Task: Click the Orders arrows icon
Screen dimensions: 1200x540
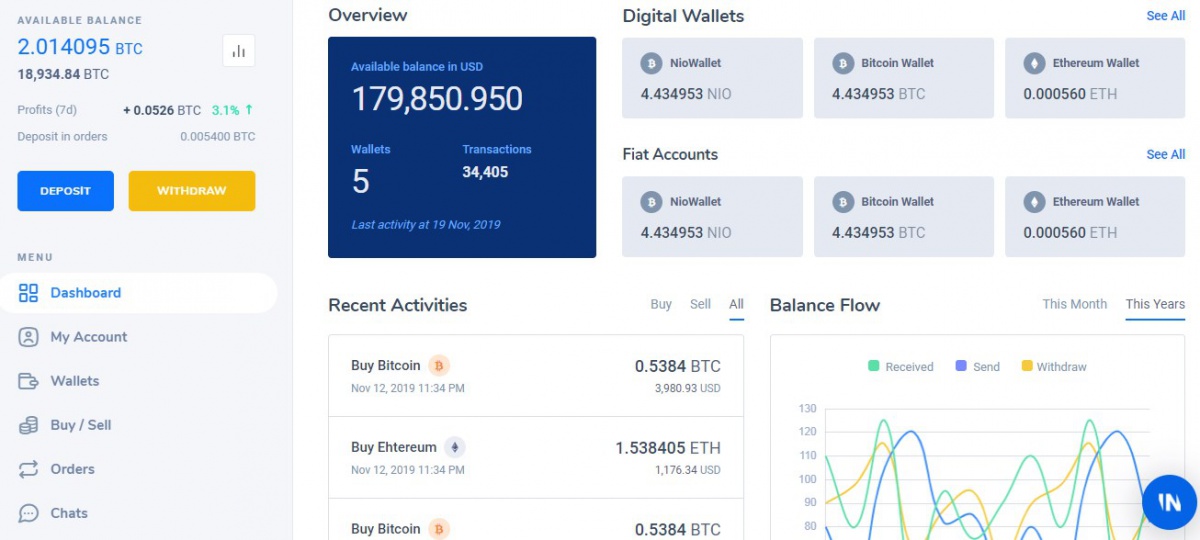Action: coord(29,469)
